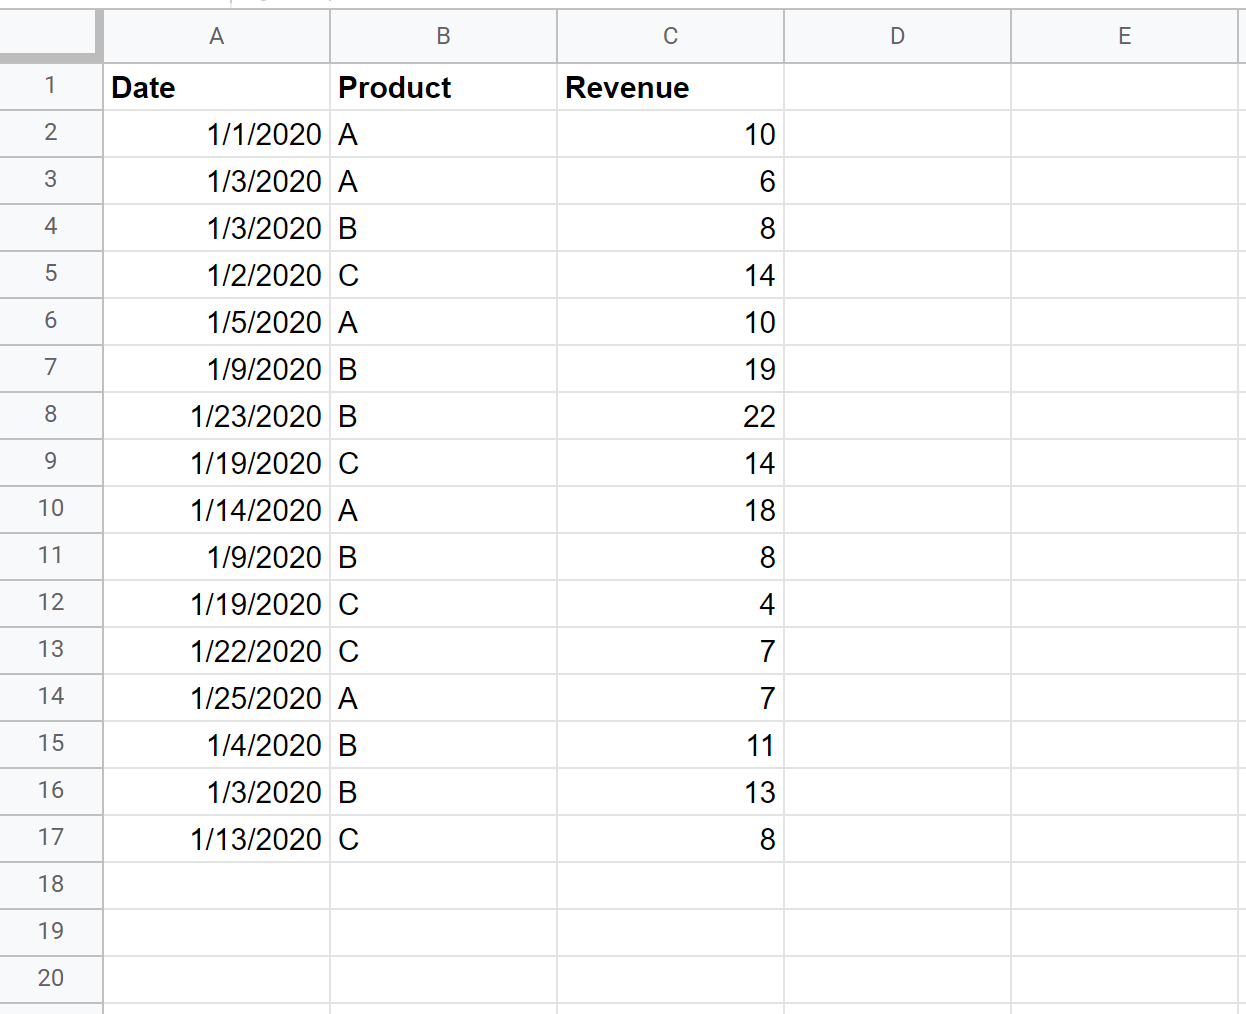This screenshot has width=1246, height=1014.
Task: Select the cell containing 1/1/2020
Action: pos(216,134)
